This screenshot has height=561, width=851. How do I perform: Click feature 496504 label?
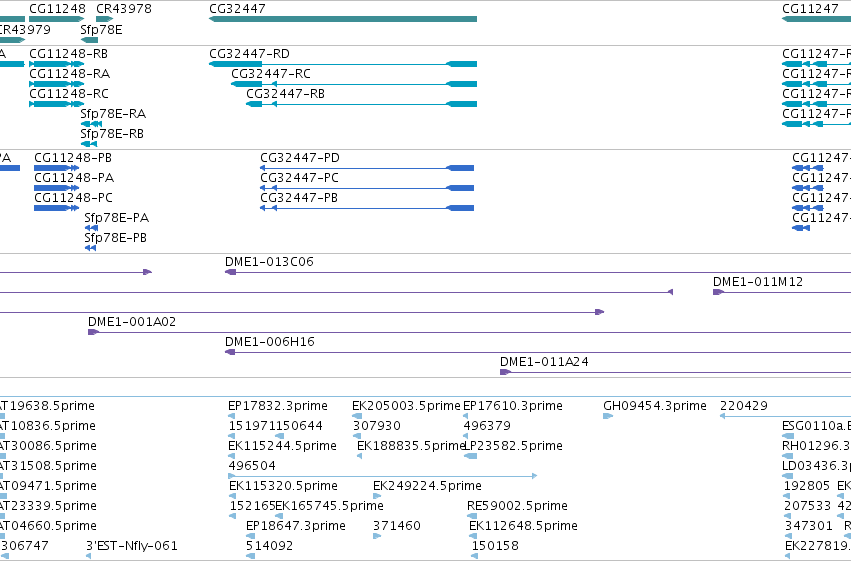click(252, 466)
